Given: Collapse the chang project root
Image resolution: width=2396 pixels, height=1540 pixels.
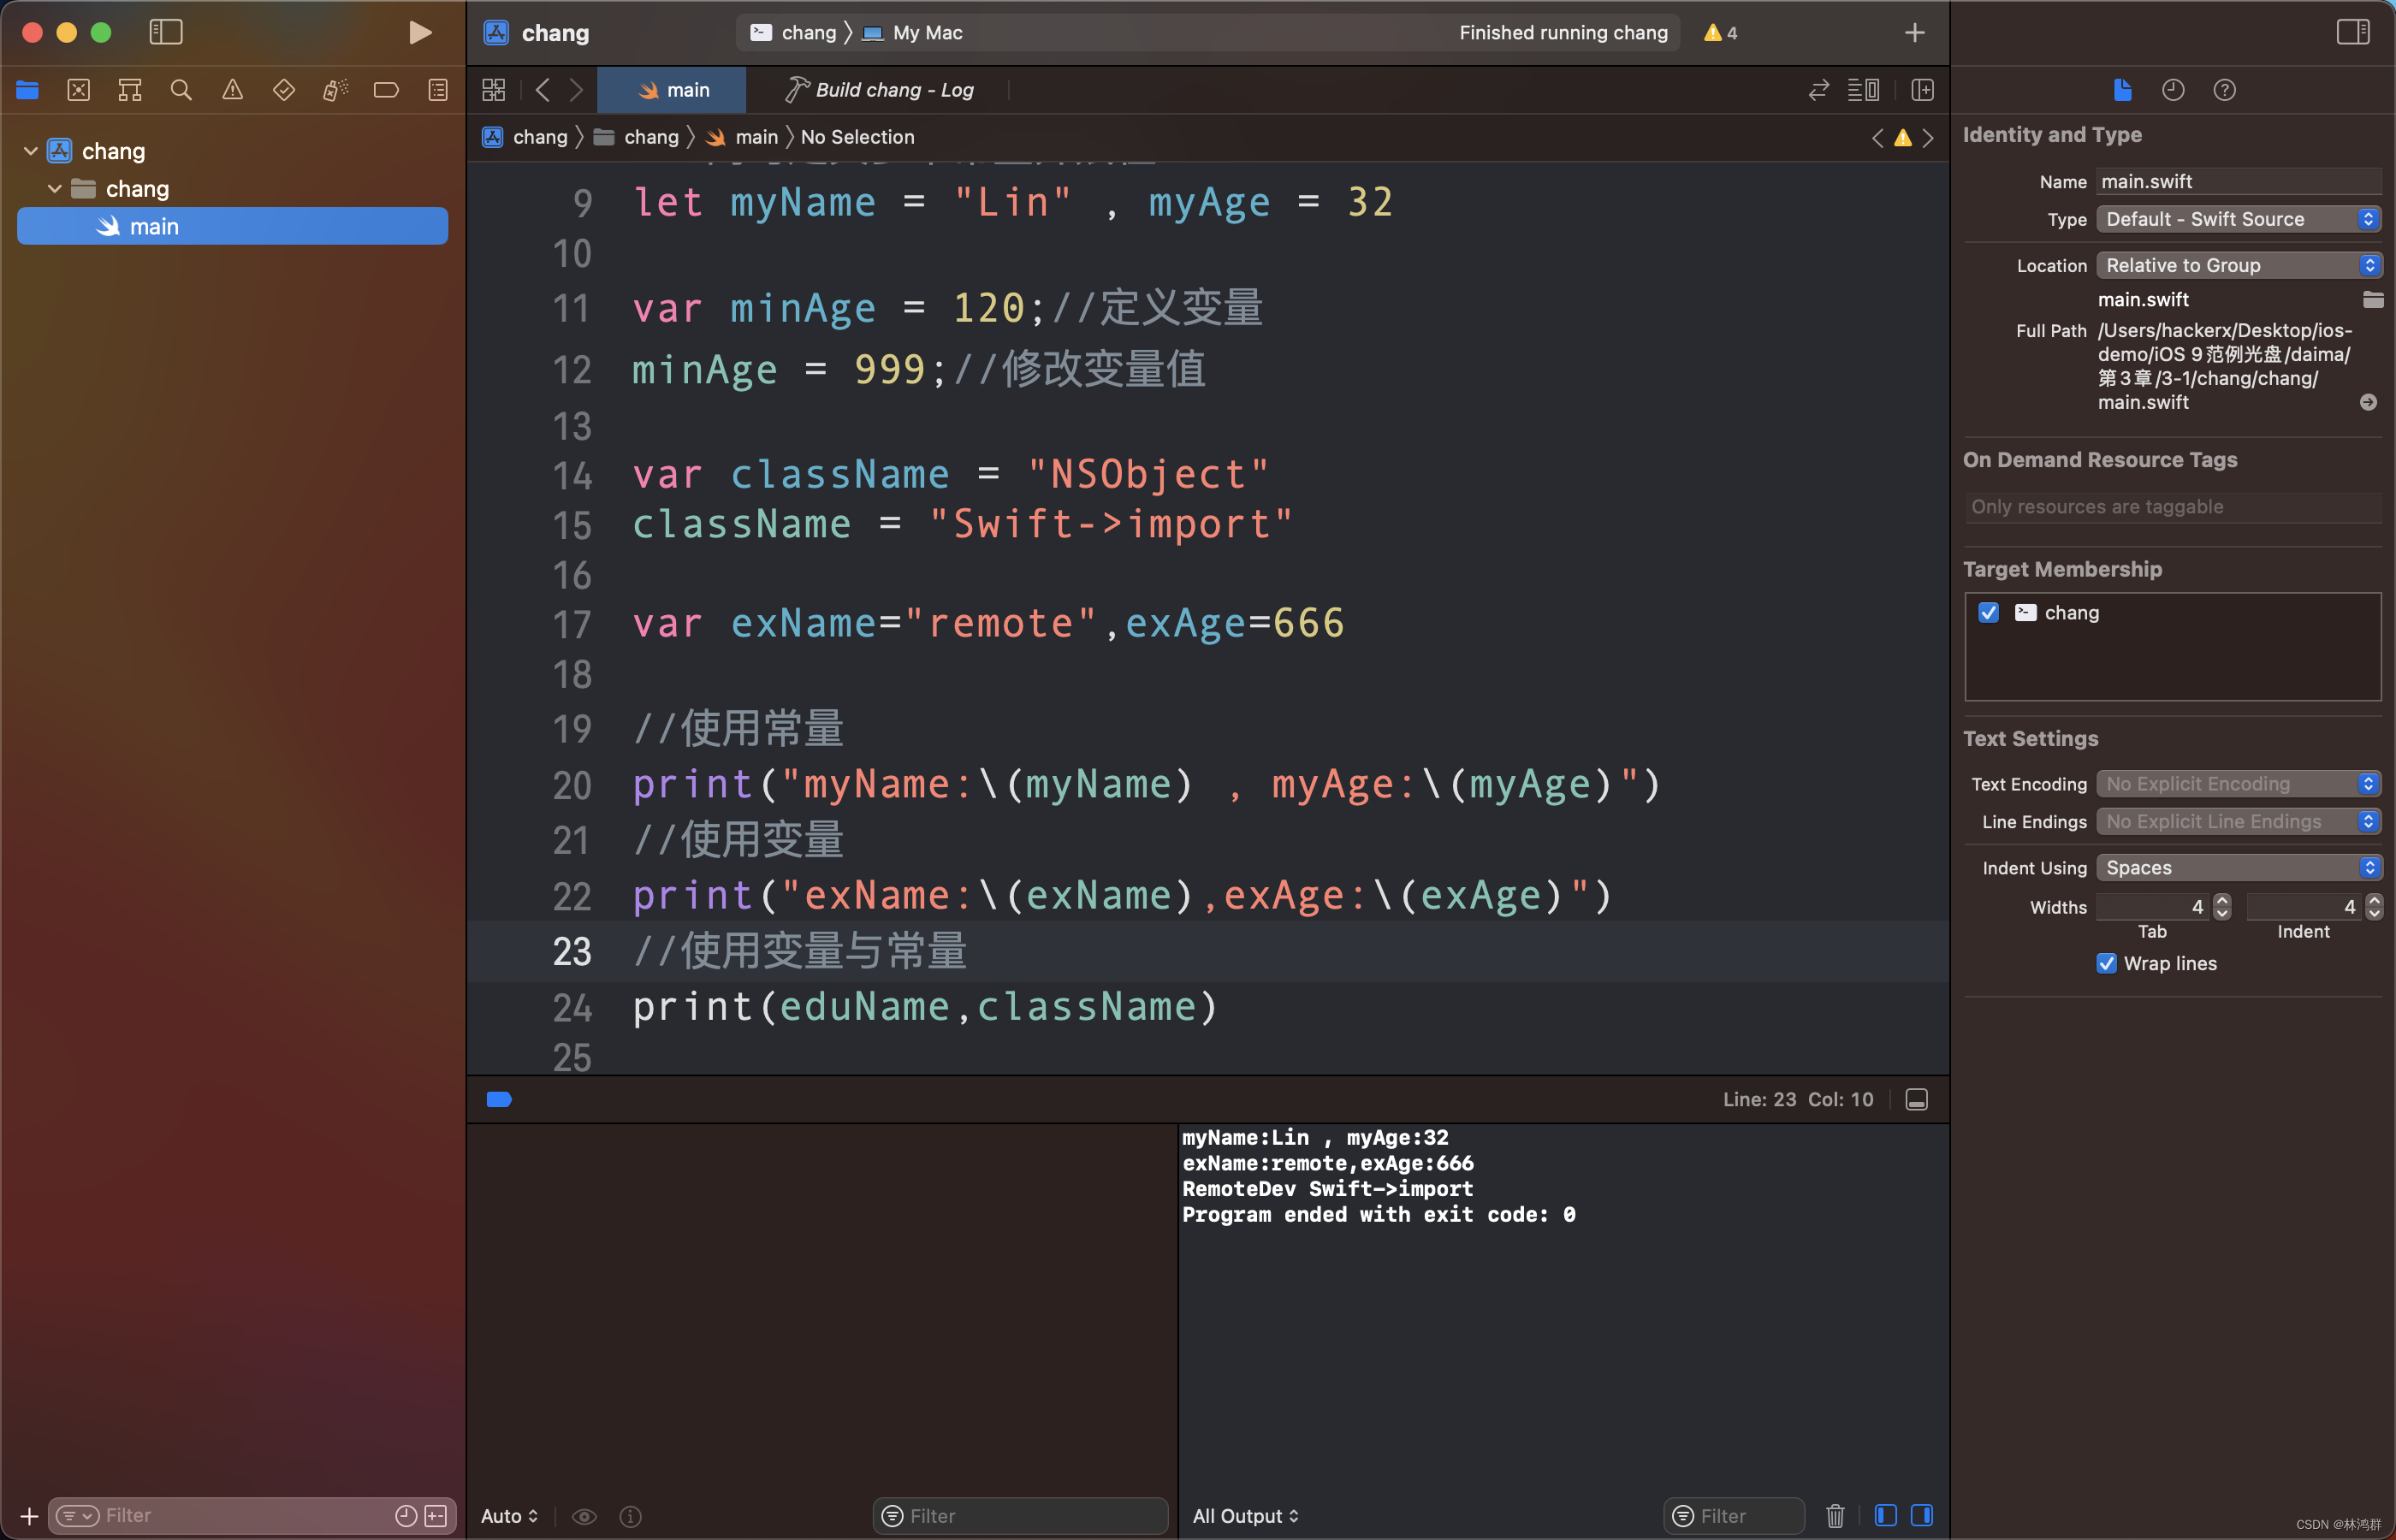Looking at the screenshot, I should click(x=31, y=151).
